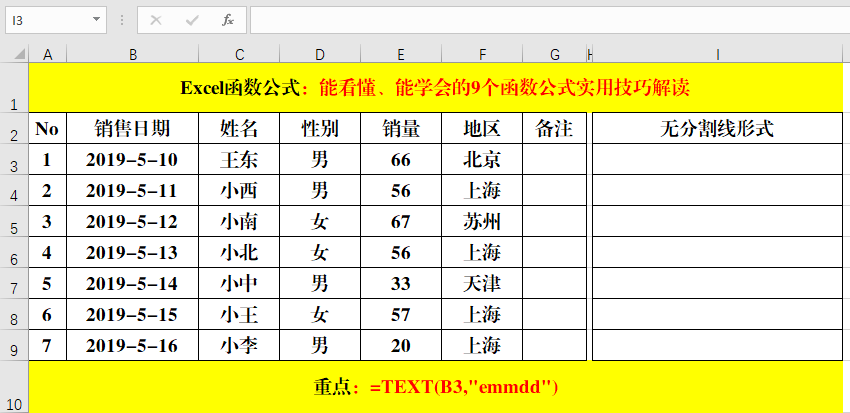The image size is (850, 413).
Task: Open the Insert Function fx dialog
Action: tap(228, 21)
